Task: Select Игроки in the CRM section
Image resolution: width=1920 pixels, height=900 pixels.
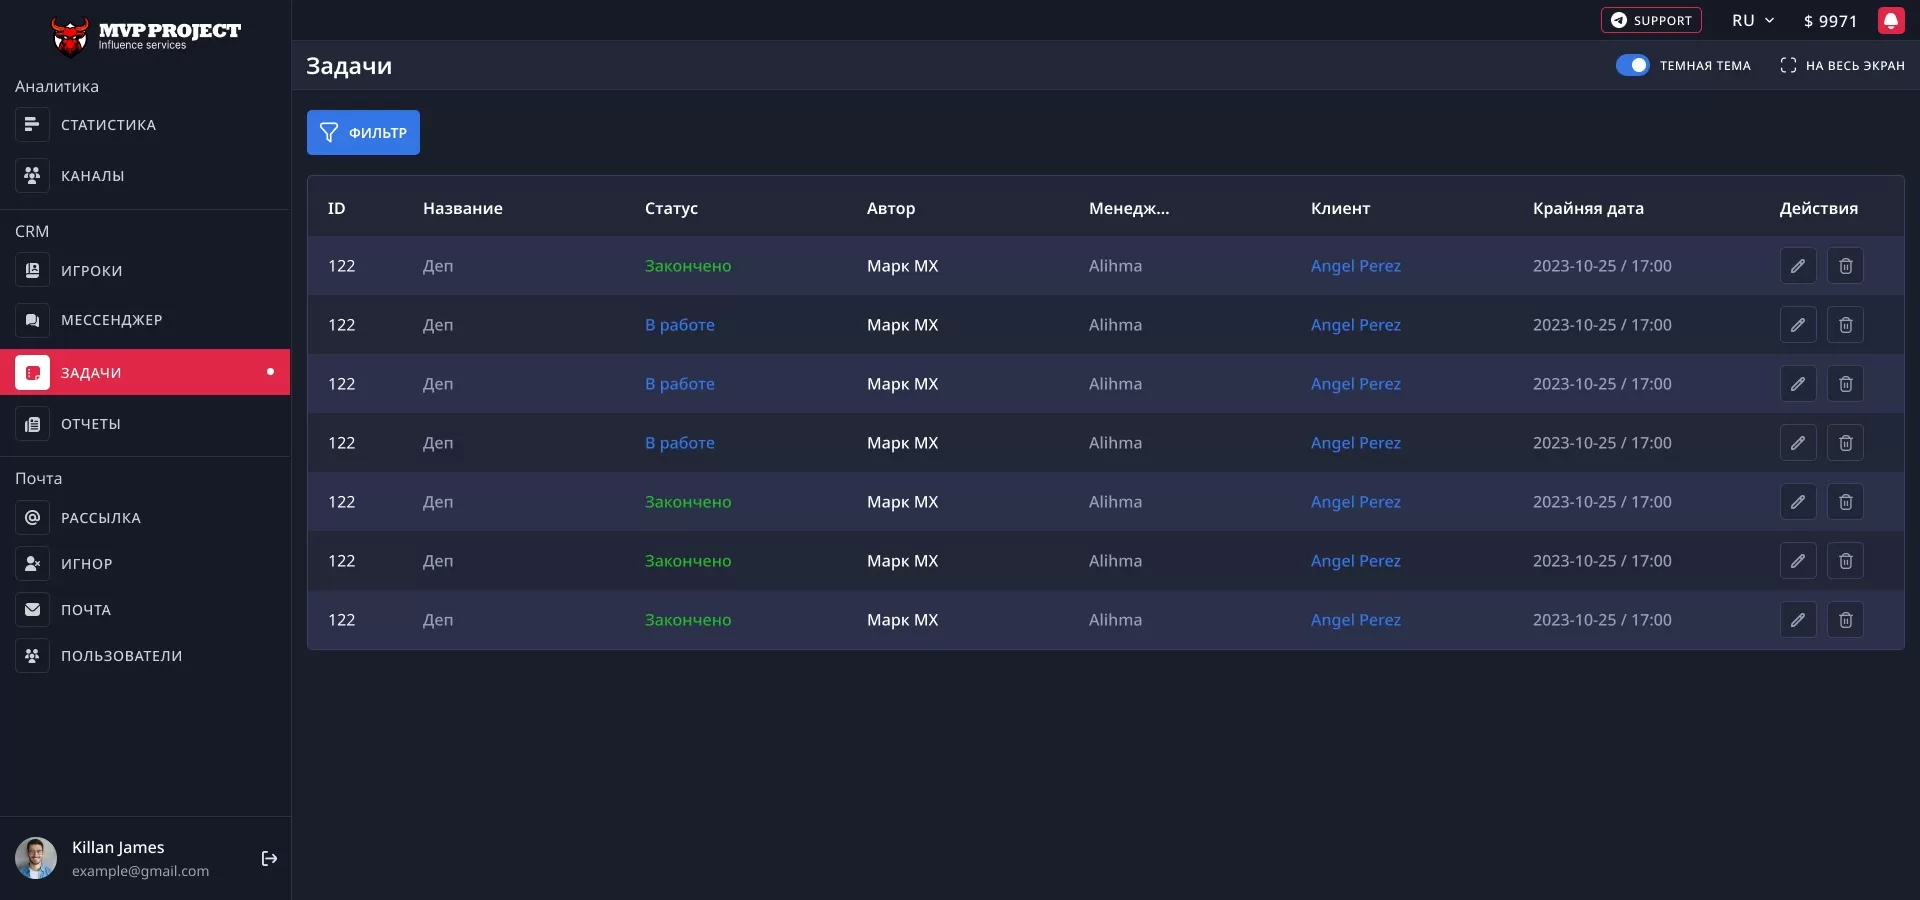Action: tap(91, 271)
